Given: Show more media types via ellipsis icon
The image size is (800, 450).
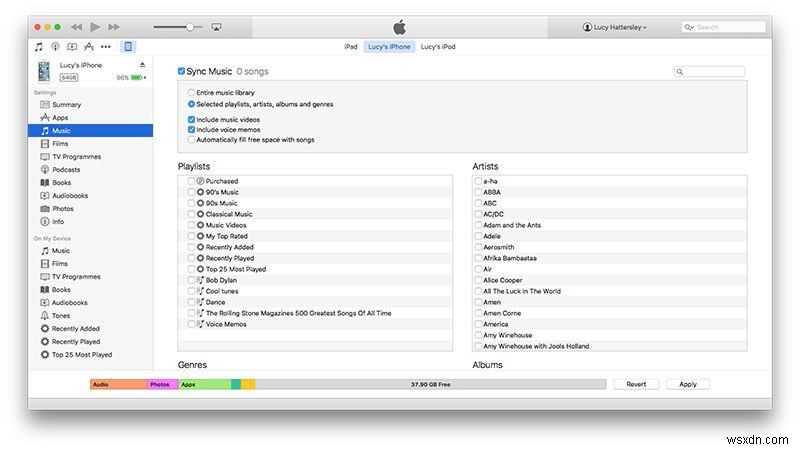Looking at the screenshot, I should (x=106, y=47).
